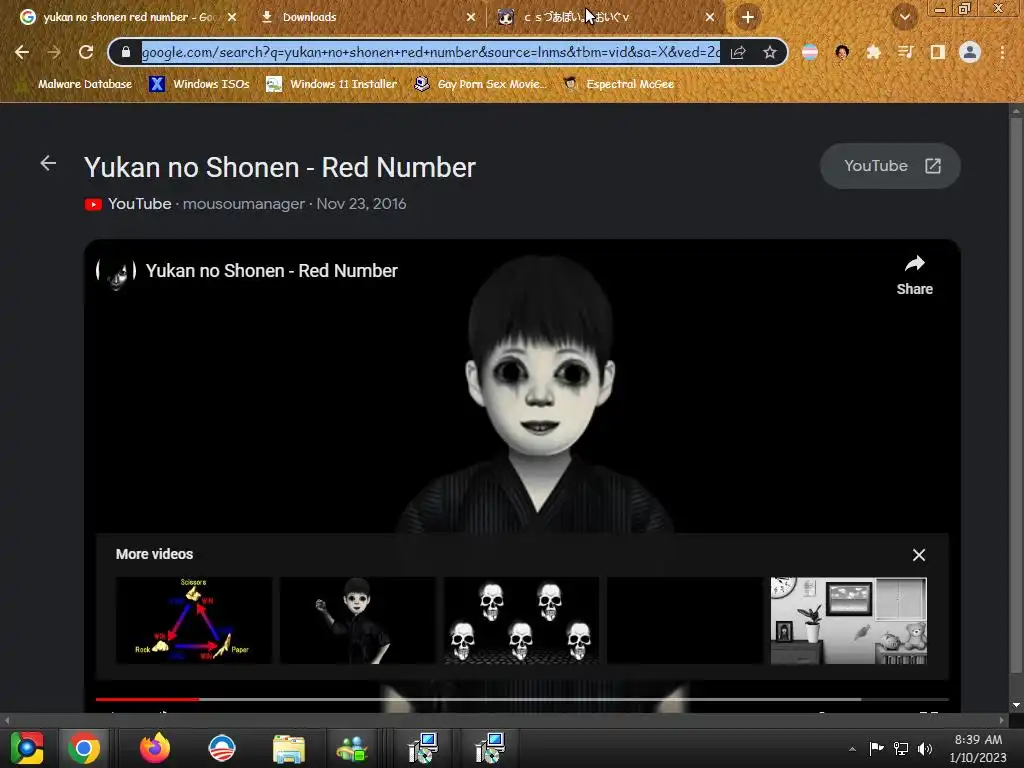Screen dimensions: 1024x768
Task: Expand the tab search dropdown arrow
Action: point(904,17)
